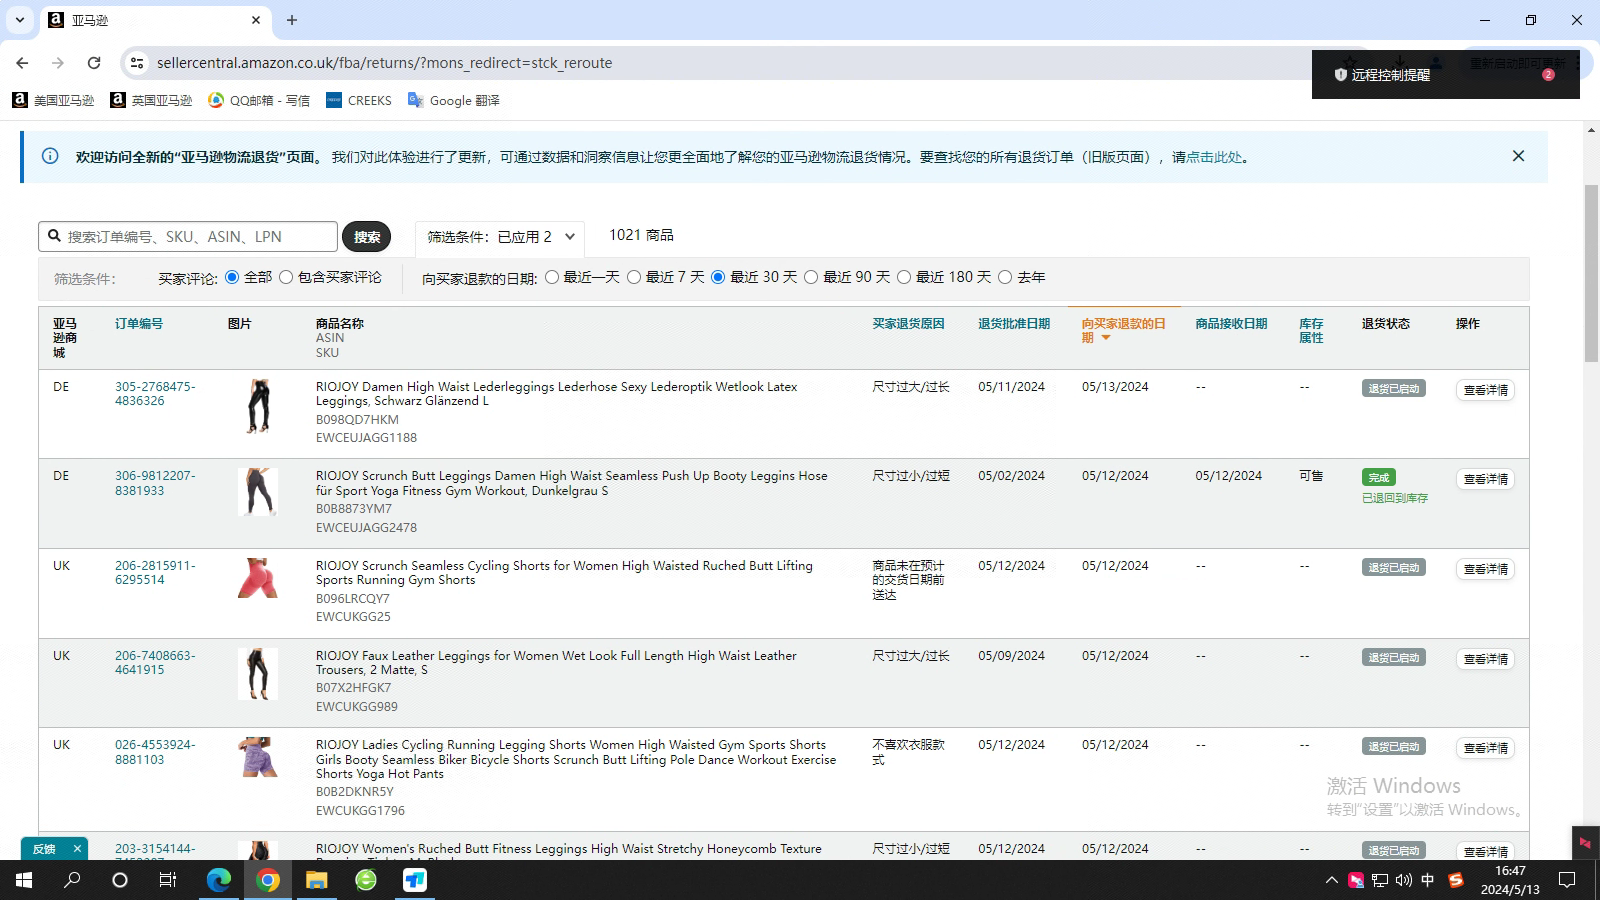This screenshot has height=900, width=1600.
Task: Close the 亚马逊 browser tab
Action: coord(256,20)
